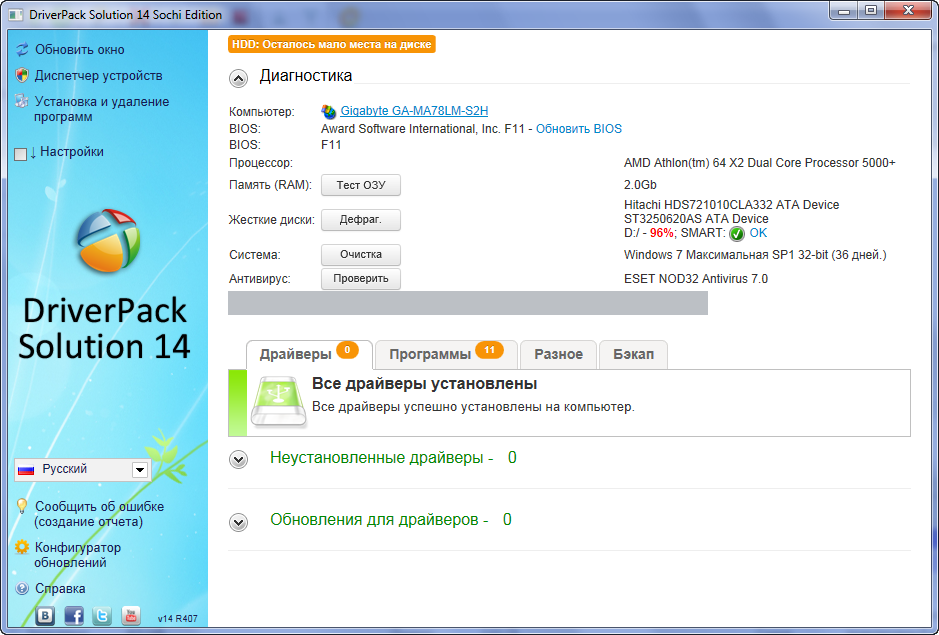Click the help question mark icon
Viewport: 939px width, 635px height.
pos(22,589)
